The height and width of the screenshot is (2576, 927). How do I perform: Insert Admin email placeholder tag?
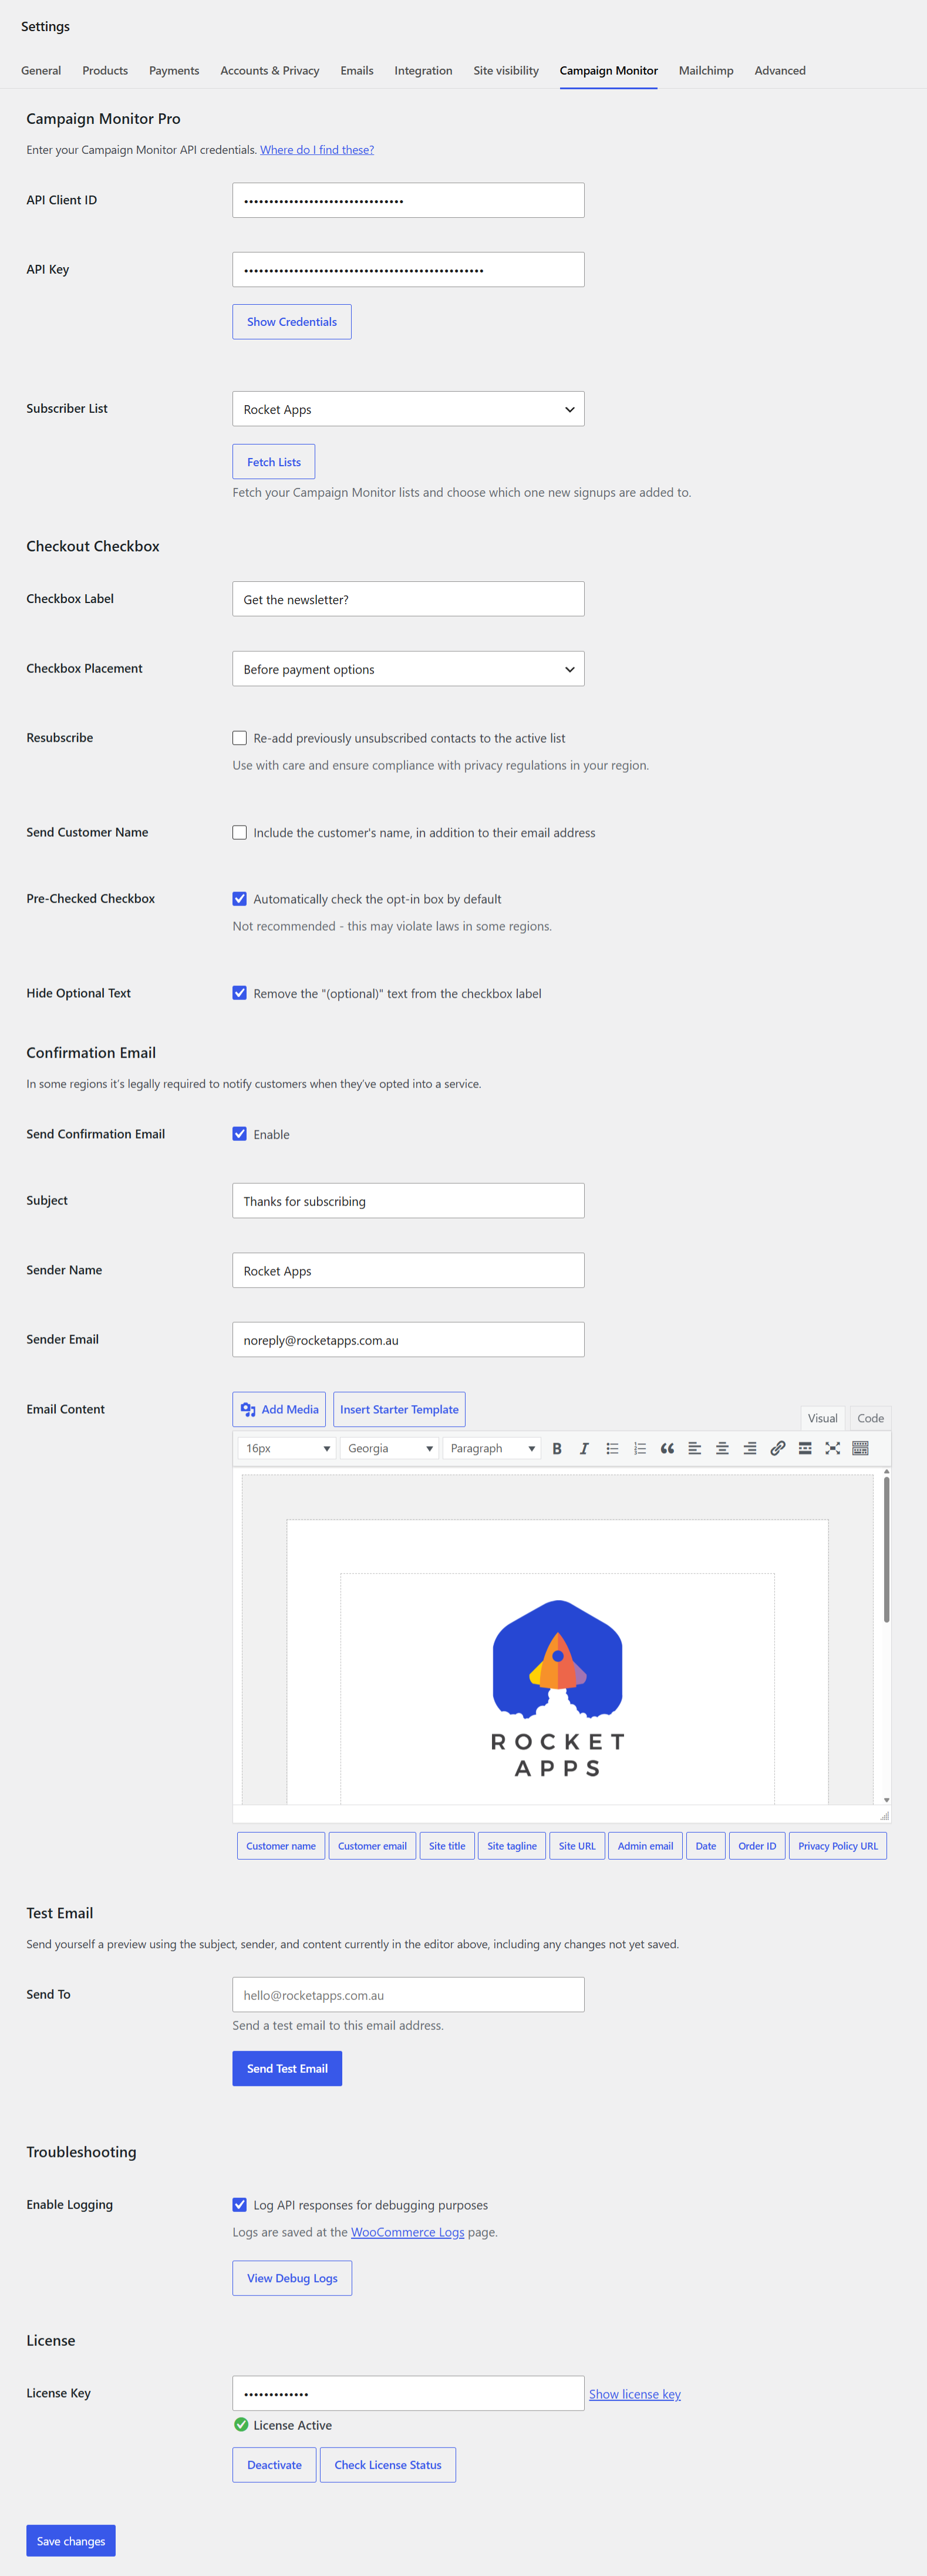pos(645,1846)
